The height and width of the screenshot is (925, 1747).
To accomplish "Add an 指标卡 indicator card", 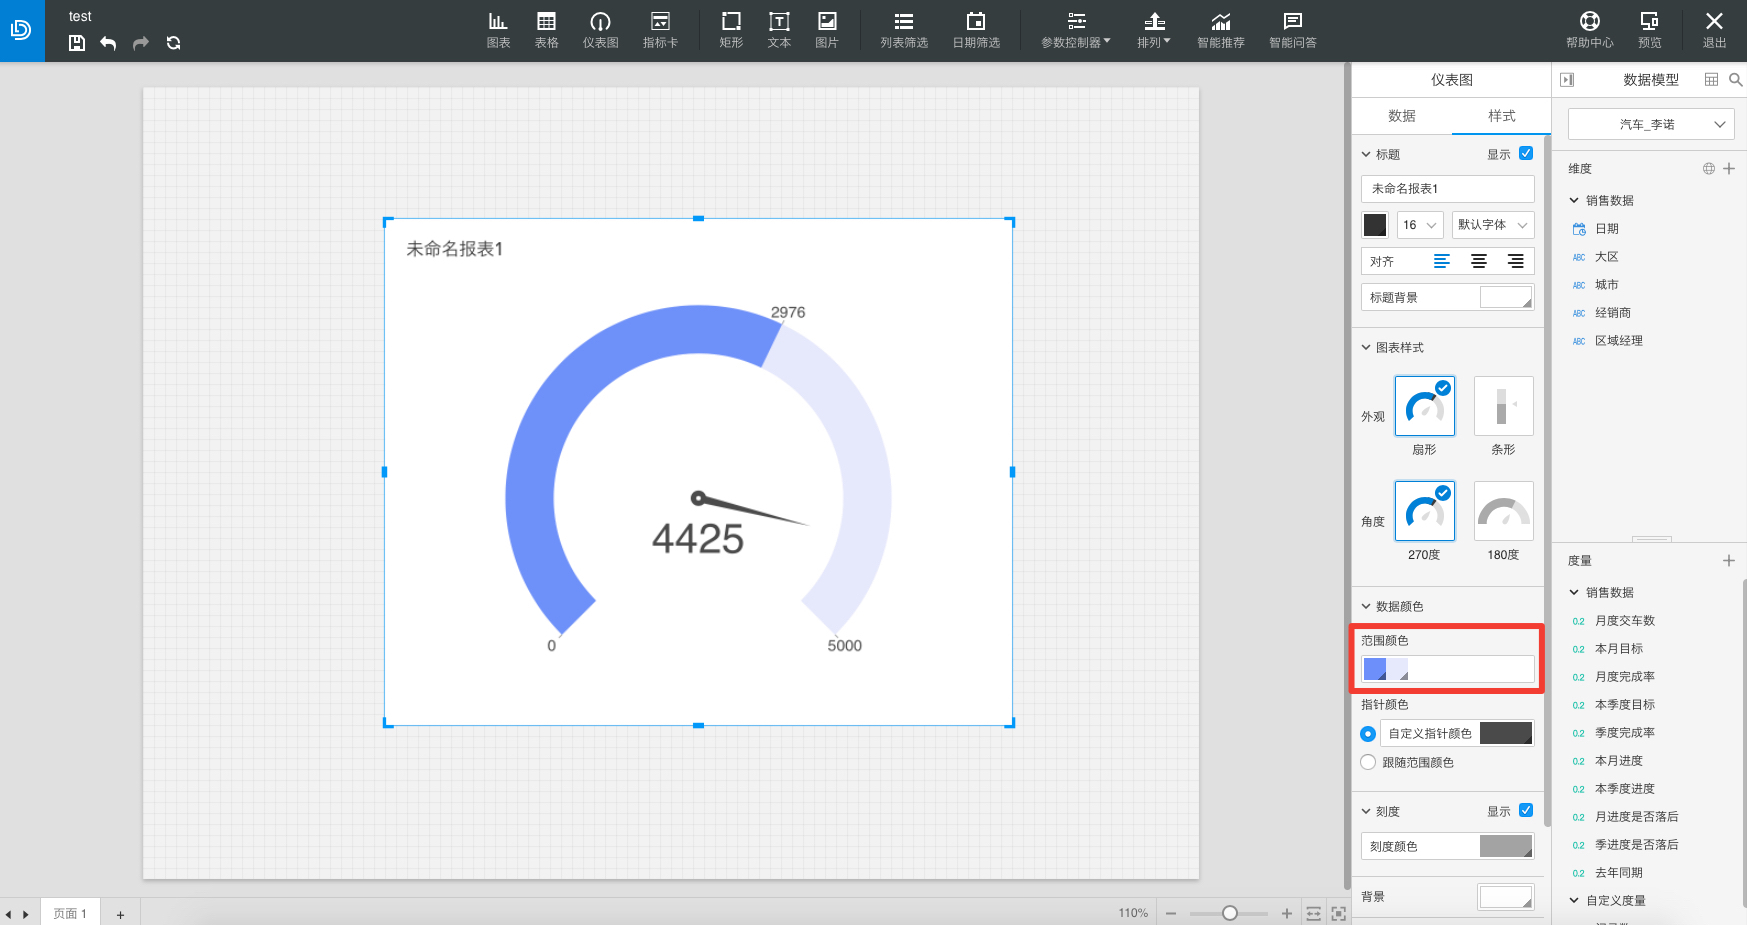I will 660,30.
